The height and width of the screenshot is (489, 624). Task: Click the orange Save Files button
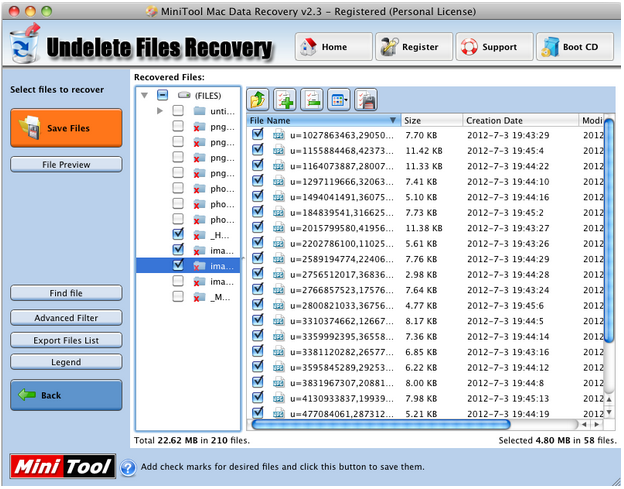pyautogui.click(x=66, y=128)
